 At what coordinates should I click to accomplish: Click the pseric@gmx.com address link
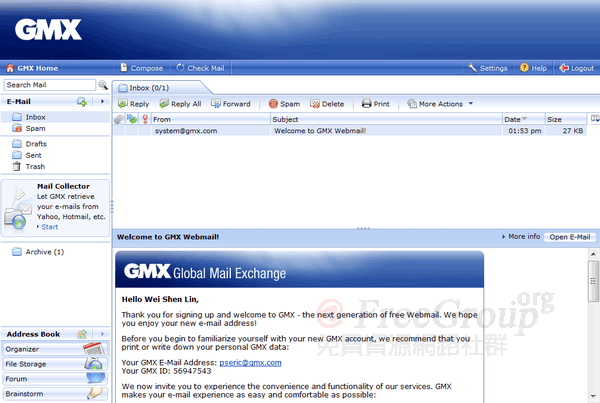click(250, 362)
